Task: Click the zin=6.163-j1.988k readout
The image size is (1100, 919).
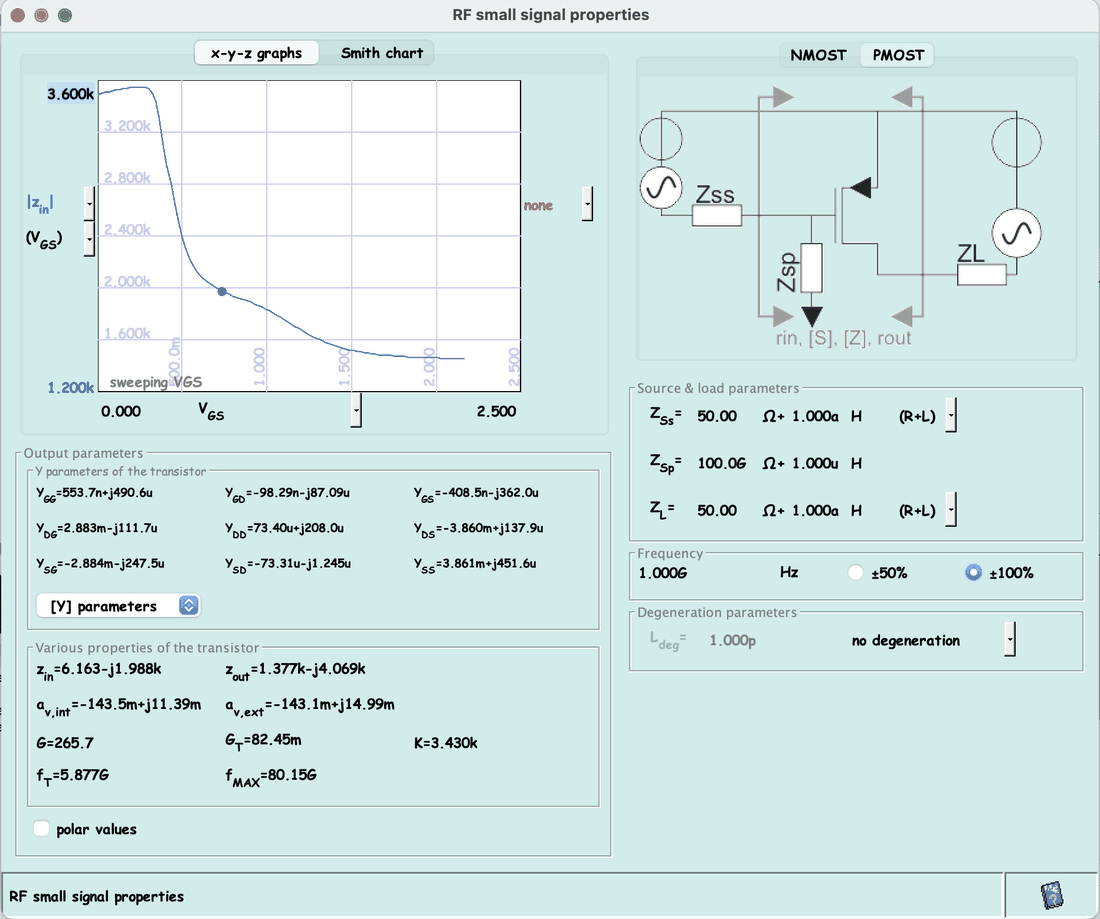Action: (98, 670)
